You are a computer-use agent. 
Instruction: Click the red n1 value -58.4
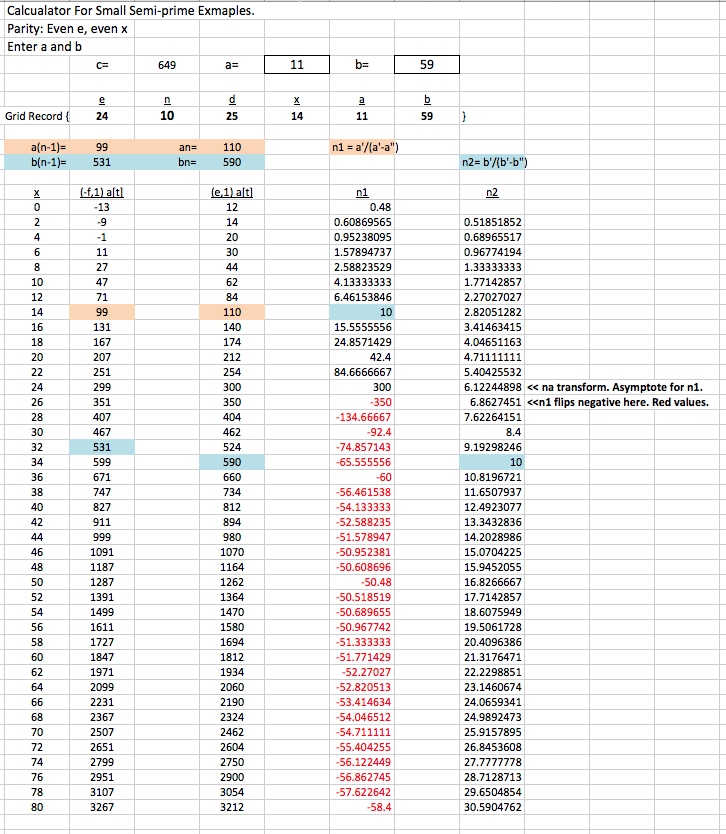click(379, 807)
